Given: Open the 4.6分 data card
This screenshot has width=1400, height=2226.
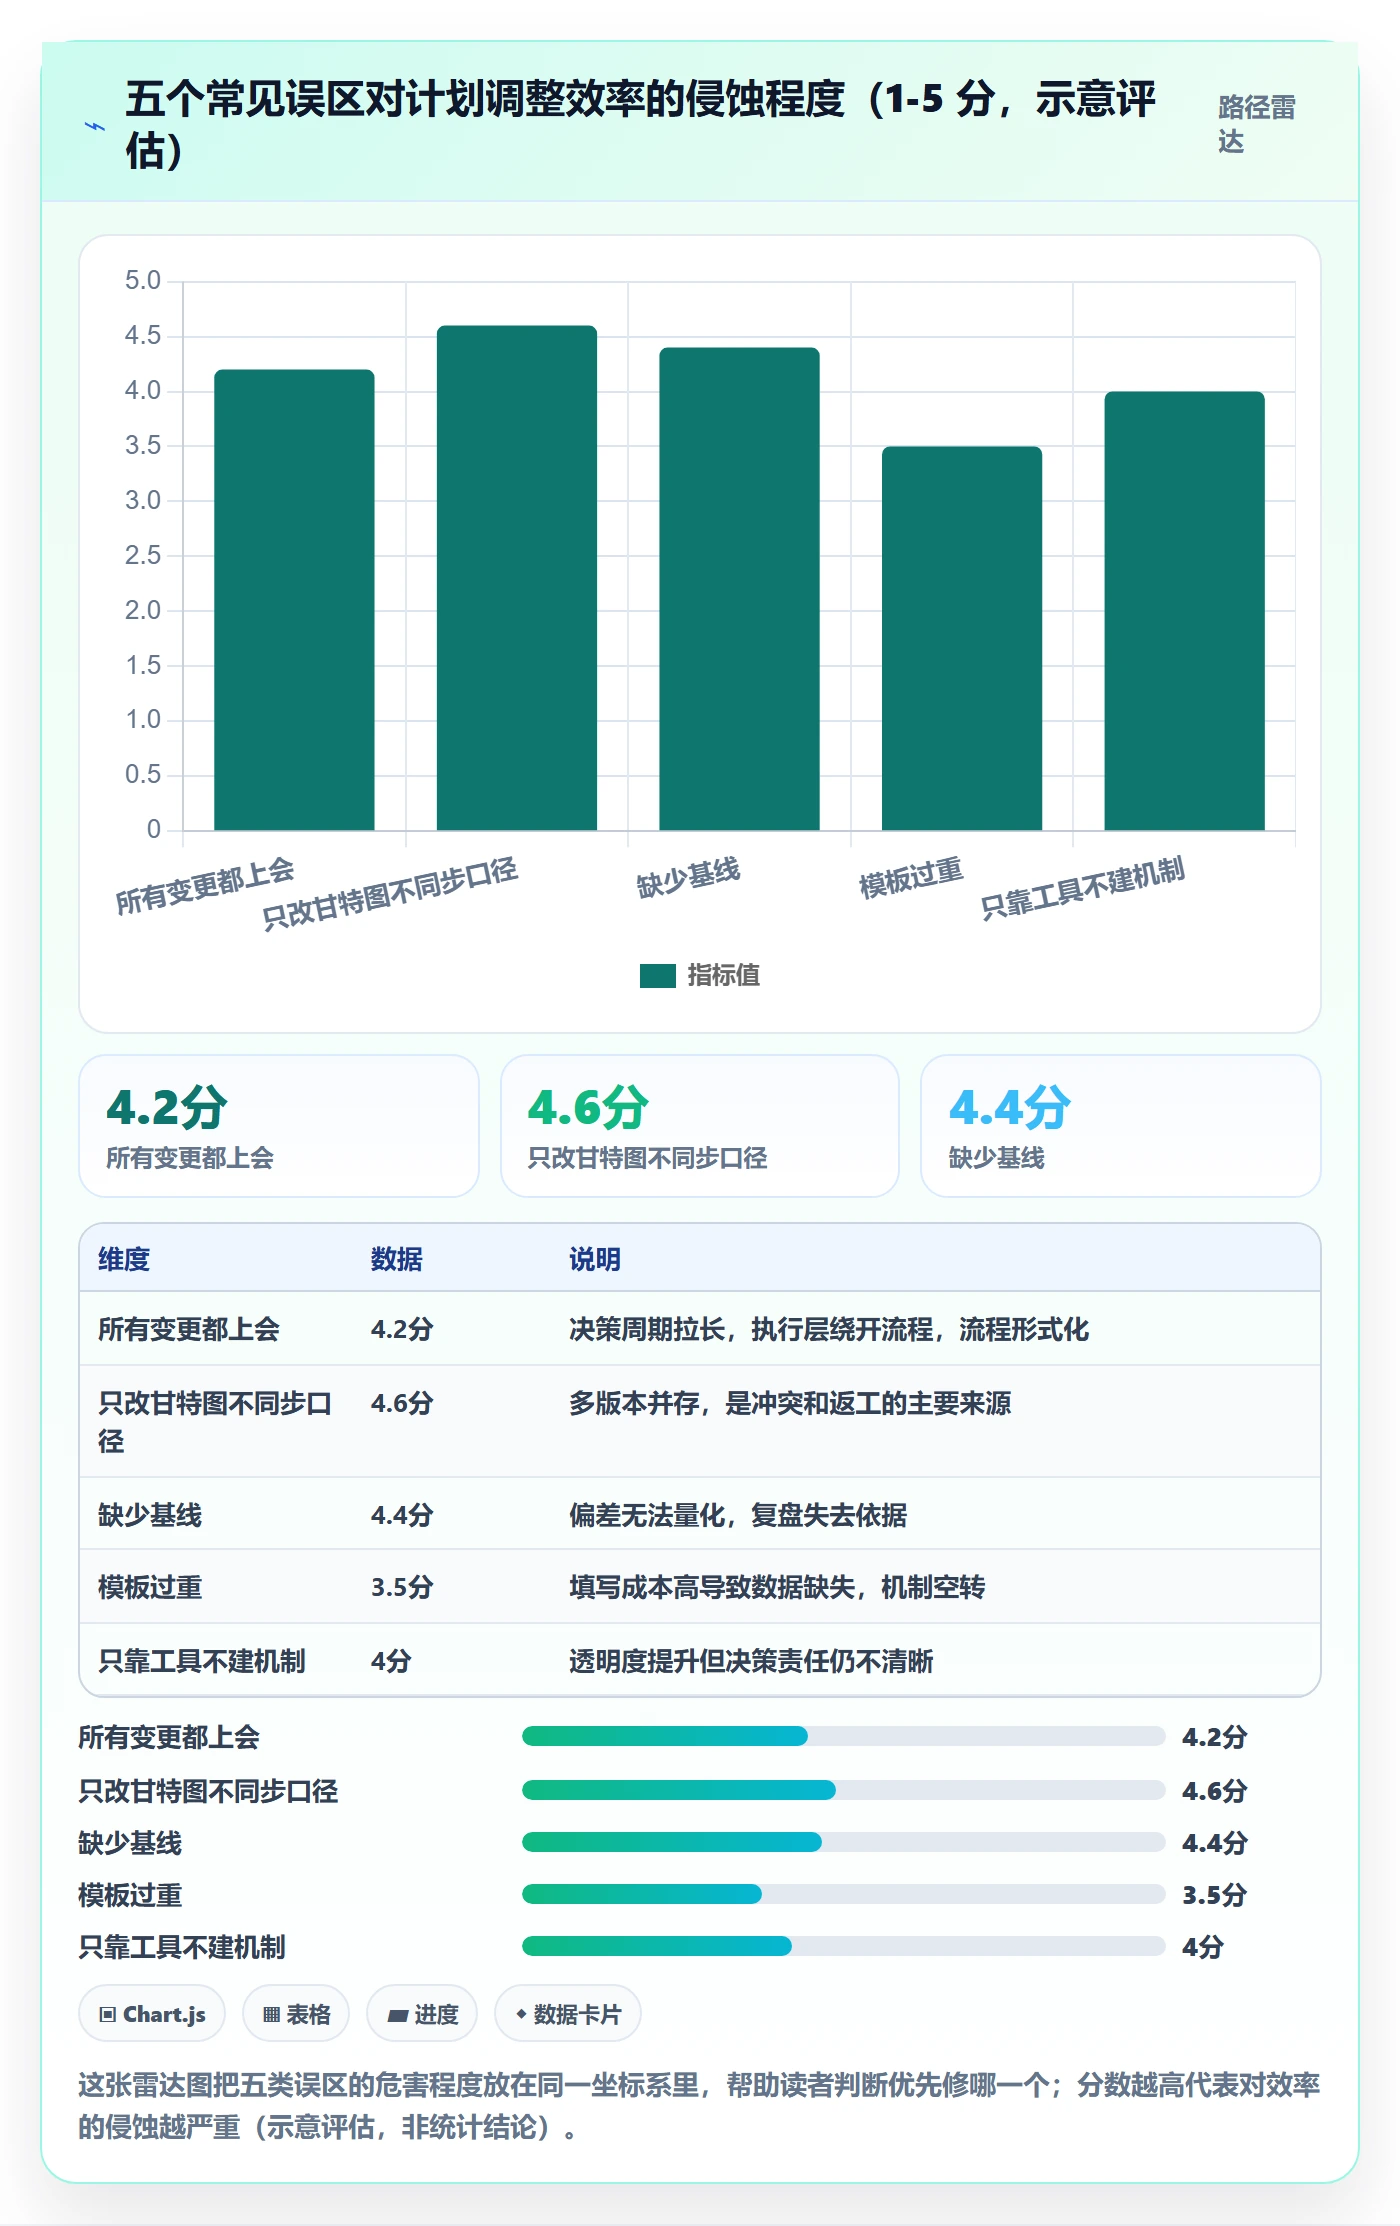Looking at the screenshot, I should click(x=700, y=1126).
